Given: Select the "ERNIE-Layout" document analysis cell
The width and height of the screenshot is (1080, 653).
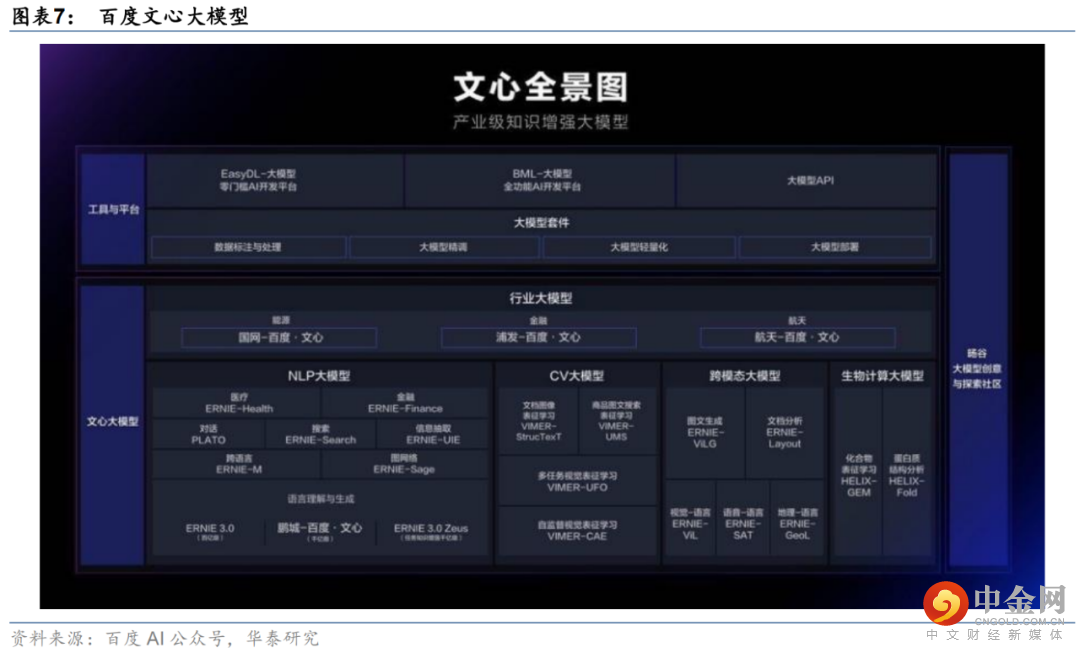Looking at the screenshot, I should coord(785,433).
